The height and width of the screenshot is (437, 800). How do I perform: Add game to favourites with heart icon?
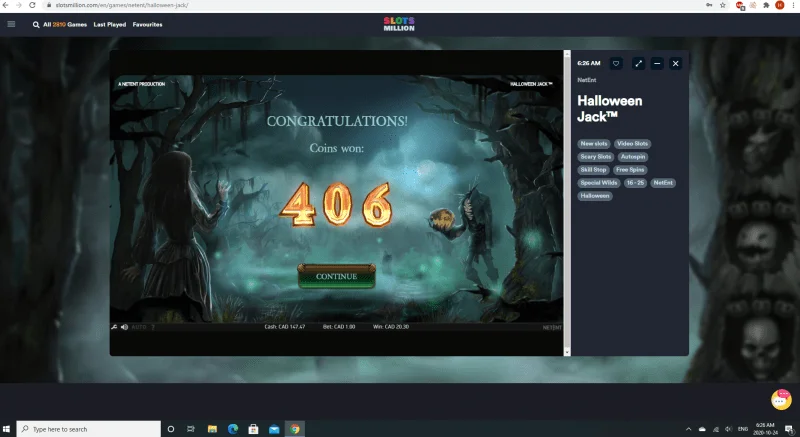tap(616, 63)
